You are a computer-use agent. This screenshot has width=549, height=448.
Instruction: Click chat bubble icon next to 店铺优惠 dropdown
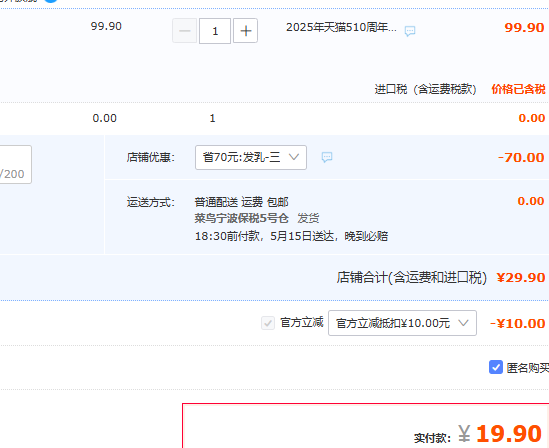pyautogui.click(x=327, y=157)
